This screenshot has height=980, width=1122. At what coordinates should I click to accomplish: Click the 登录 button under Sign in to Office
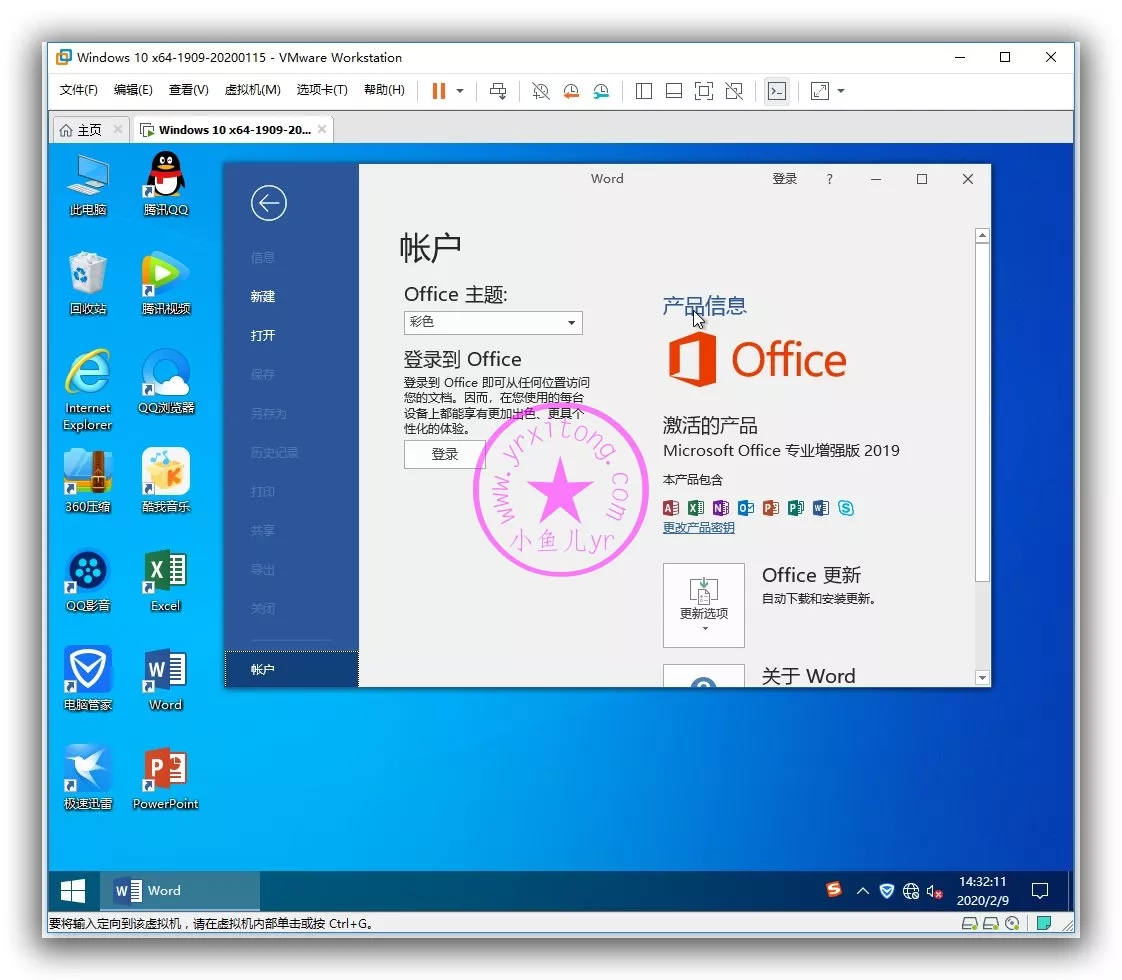pyautogui.click(x=444, y=454)
